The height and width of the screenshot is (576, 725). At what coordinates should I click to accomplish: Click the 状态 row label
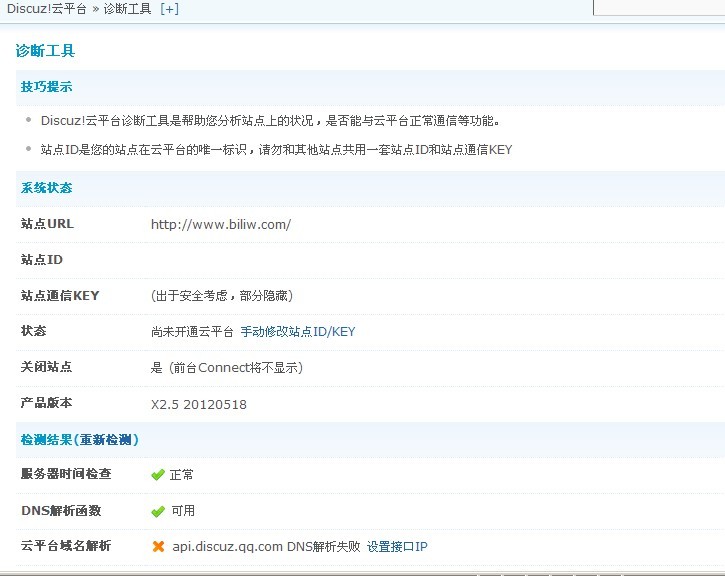(33, 331)
